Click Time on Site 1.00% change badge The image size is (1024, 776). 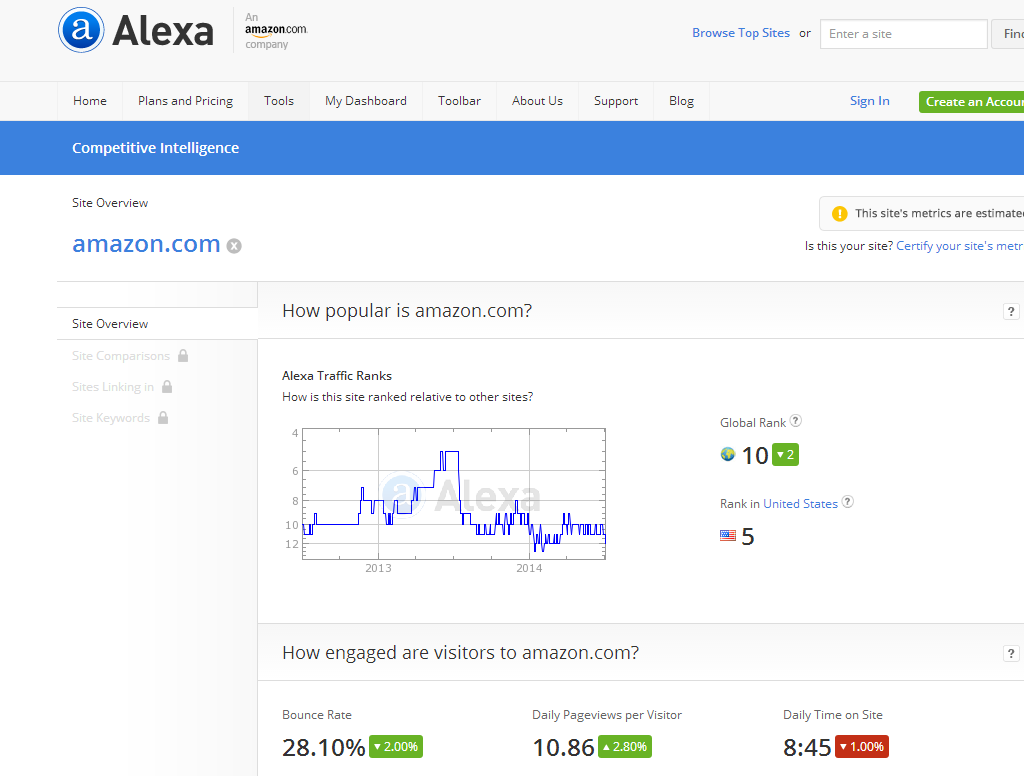pos(861,747)
